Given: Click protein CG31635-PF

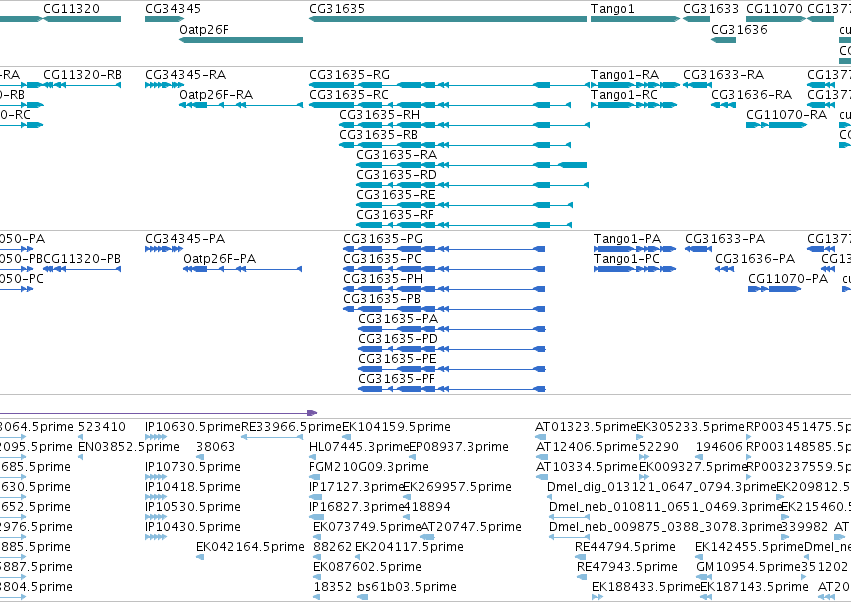Looking at the screenshot, I should (x=452, y=390).
